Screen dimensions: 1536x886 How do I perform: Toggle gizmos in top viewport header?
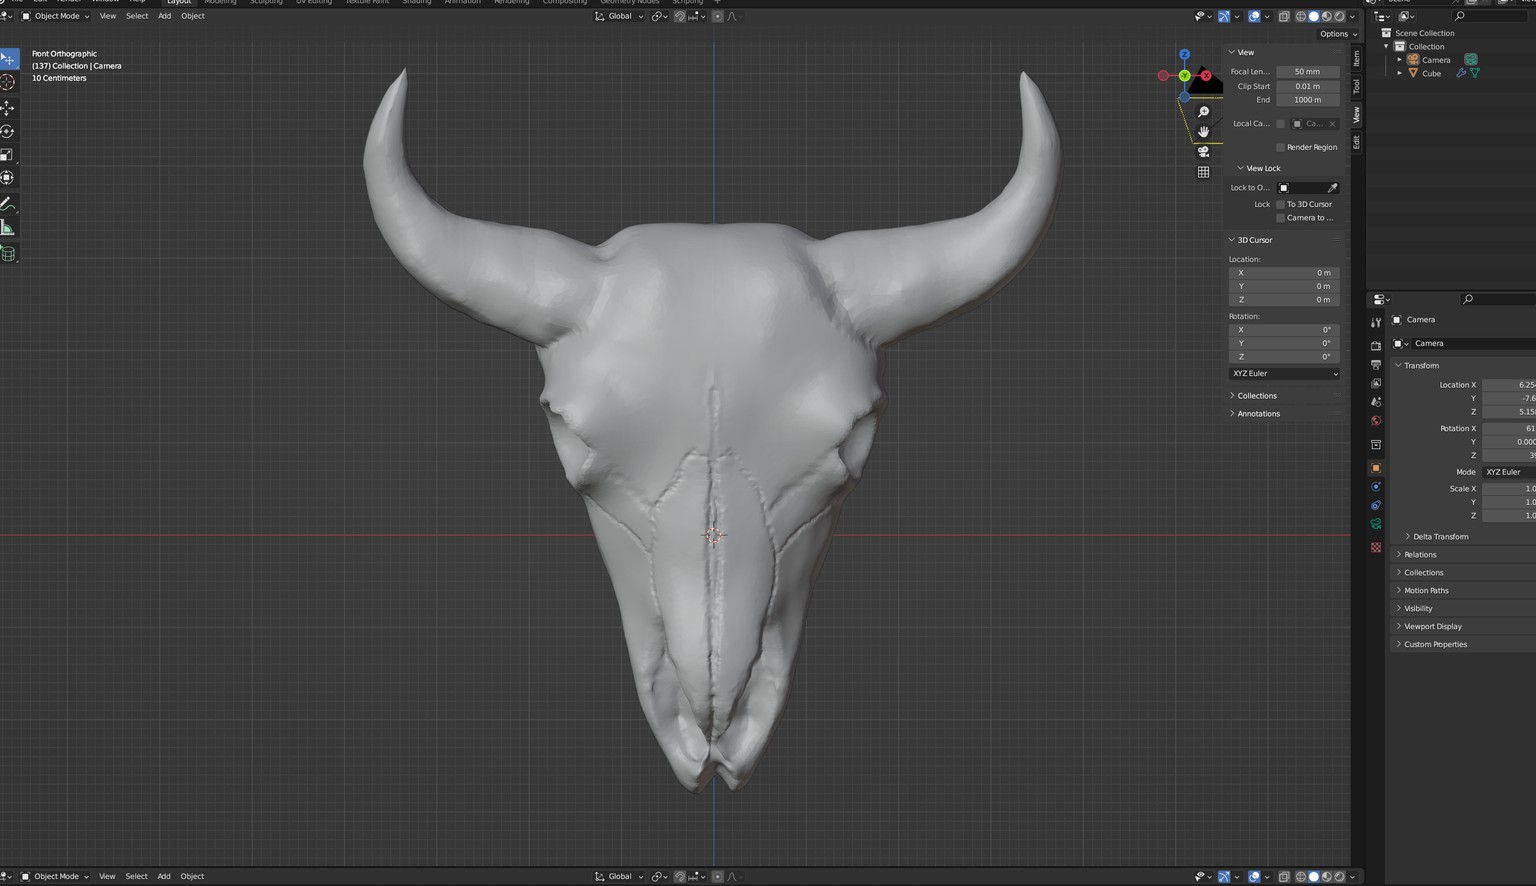click(1224, 16)
